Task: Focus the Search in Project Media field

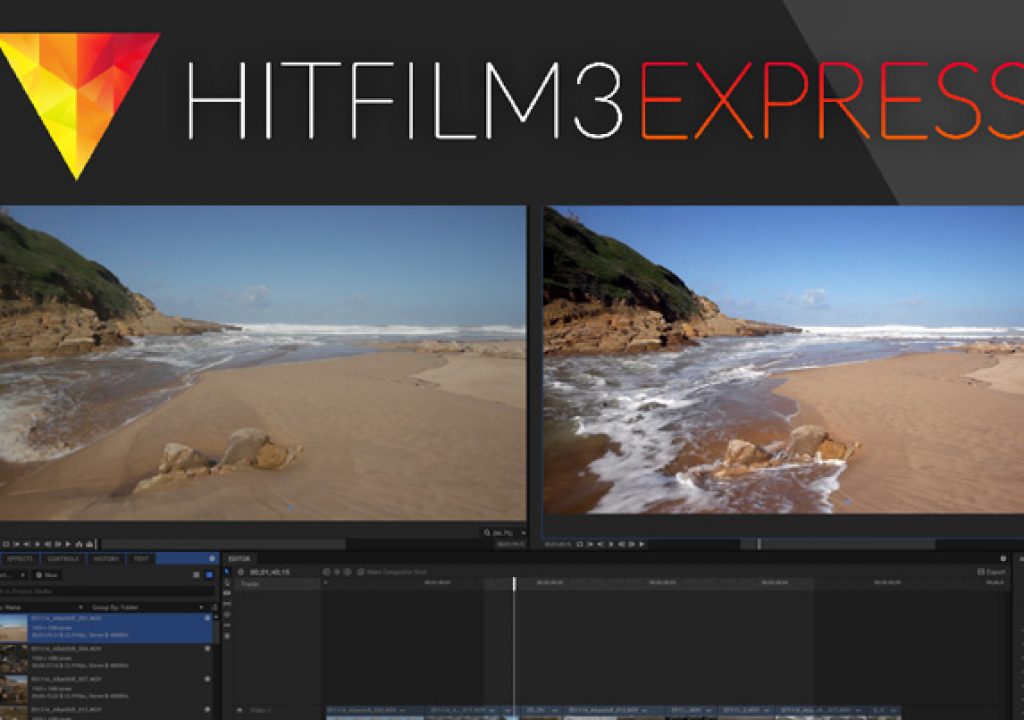Action: coord(108,591)
